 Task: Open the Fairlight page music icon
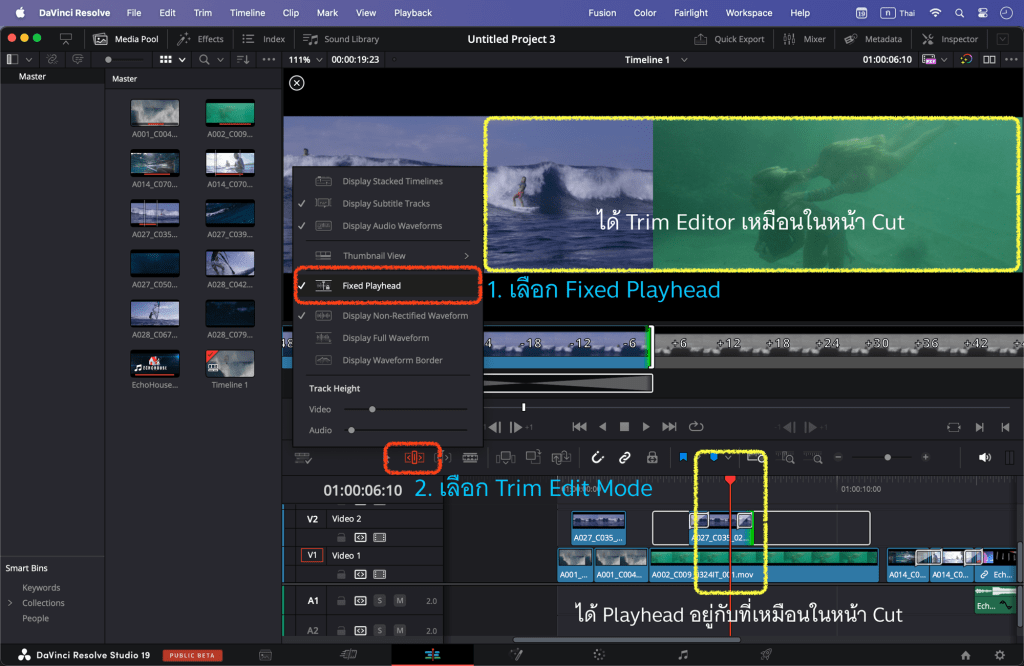tap(683, 654)
